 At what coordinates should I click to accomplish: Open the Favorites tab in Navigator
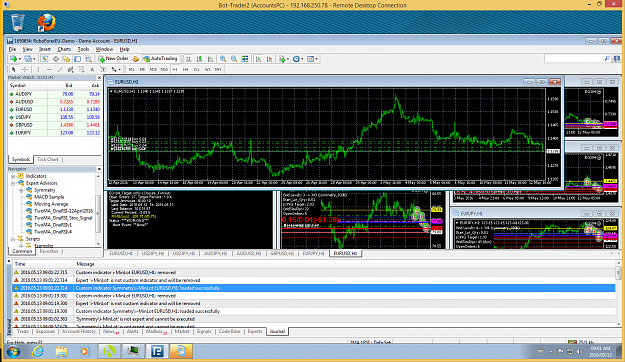[x=49, y=252]
